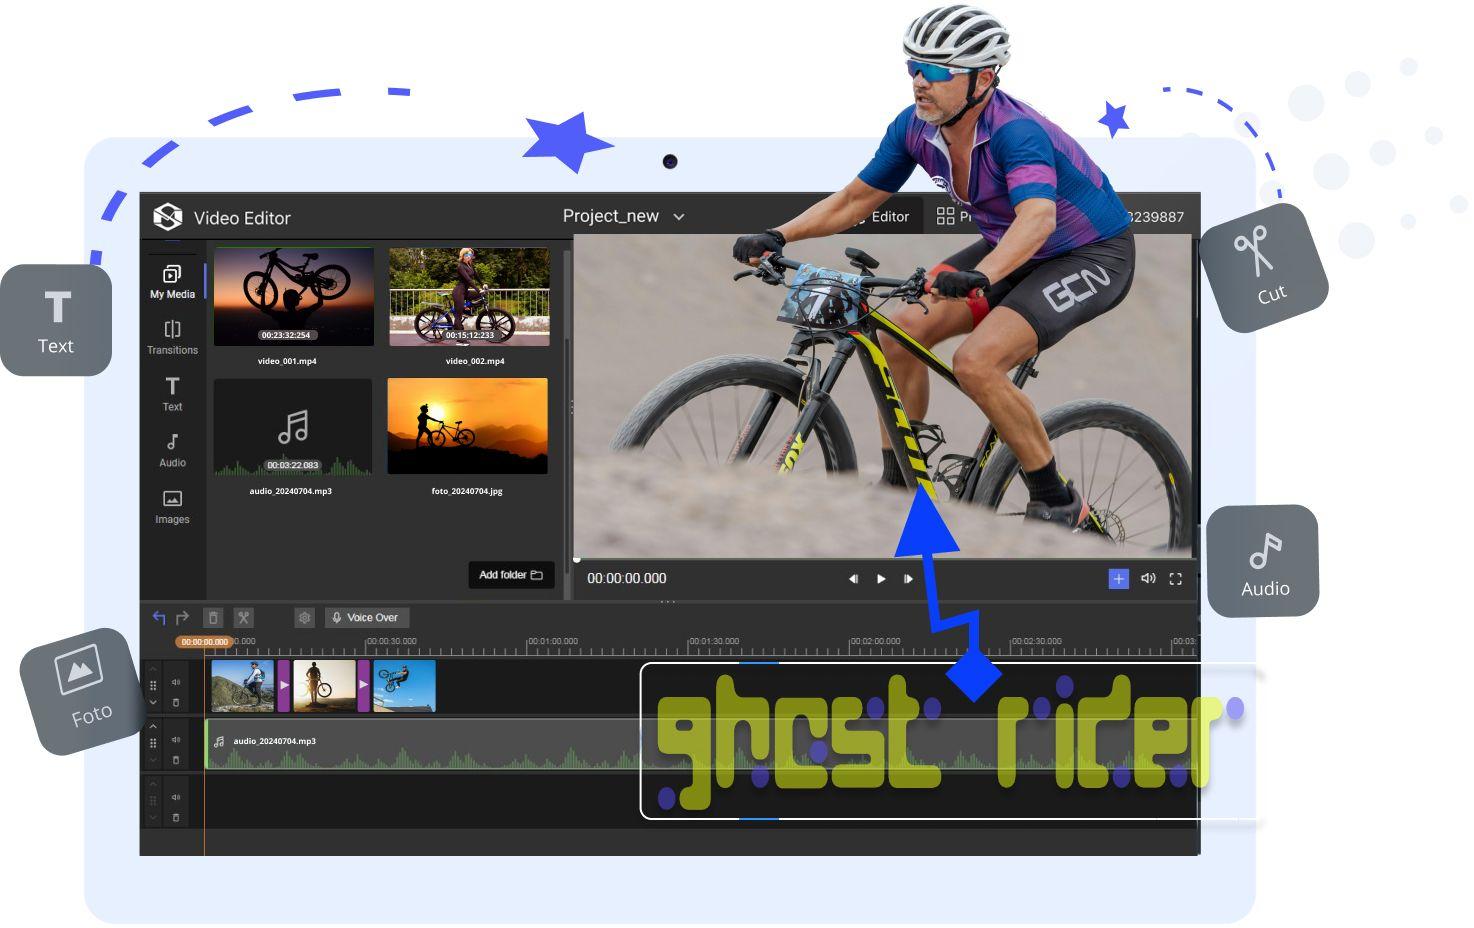This screenshot has height=928, width=1474.
Task: Click the blue plus button in preview
Action: (1118, 579)
